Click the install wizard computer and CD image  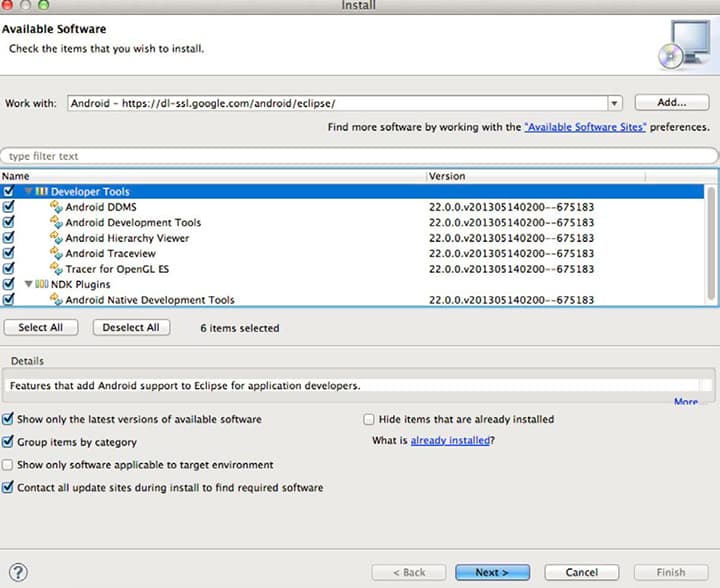[685, 45]
